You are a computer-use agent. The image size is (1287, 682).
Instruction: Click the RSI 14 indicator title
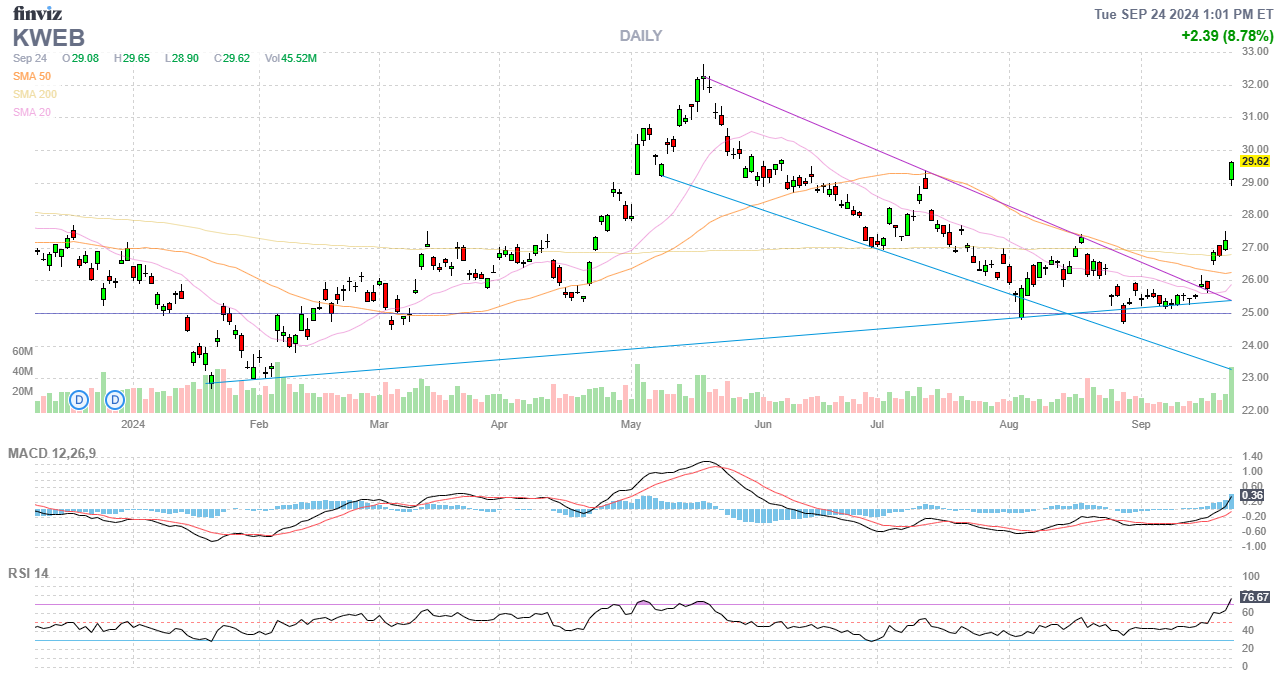tap(28, 574)
